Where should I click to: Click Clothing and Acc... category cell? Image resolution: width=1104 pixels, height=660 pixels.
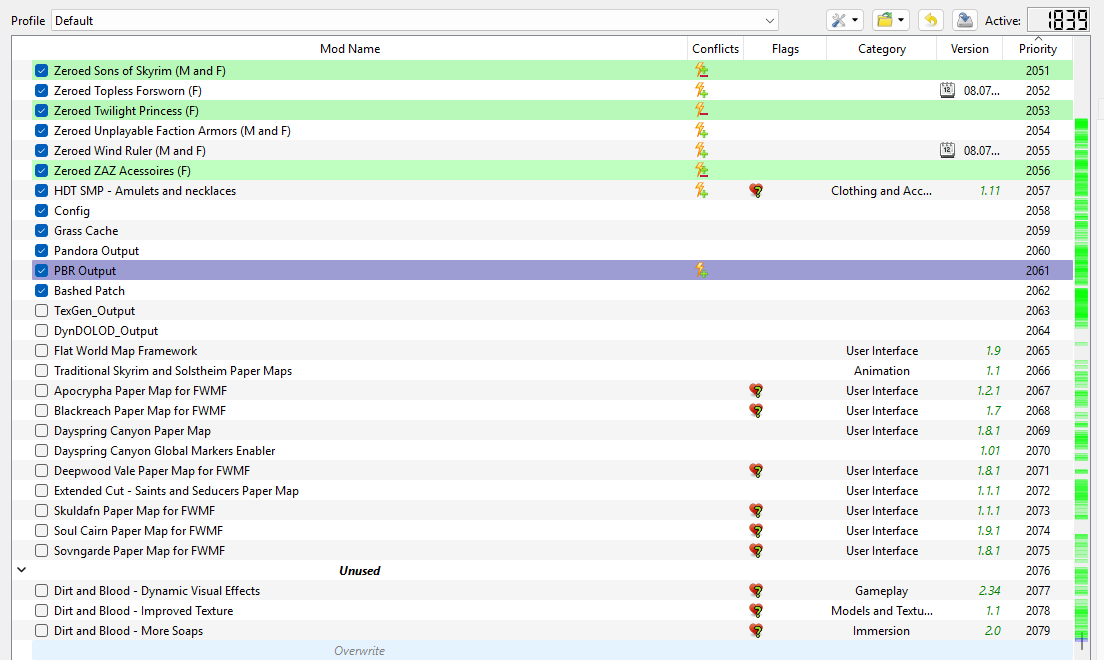882,190
